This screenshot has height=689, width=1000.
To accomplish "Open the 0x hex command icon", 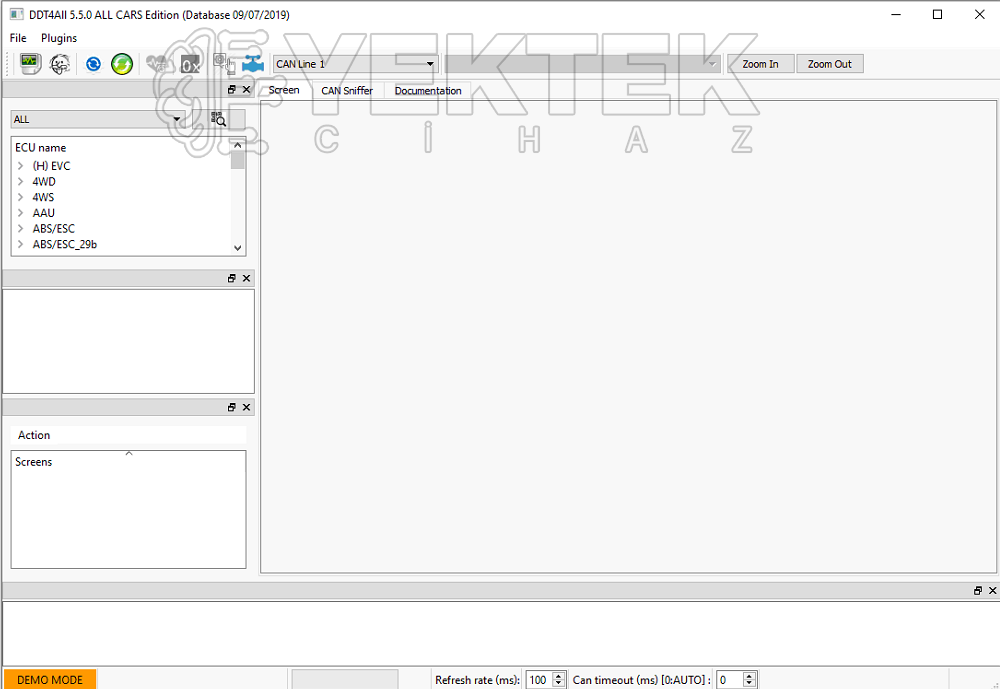I will coord(190,64).
